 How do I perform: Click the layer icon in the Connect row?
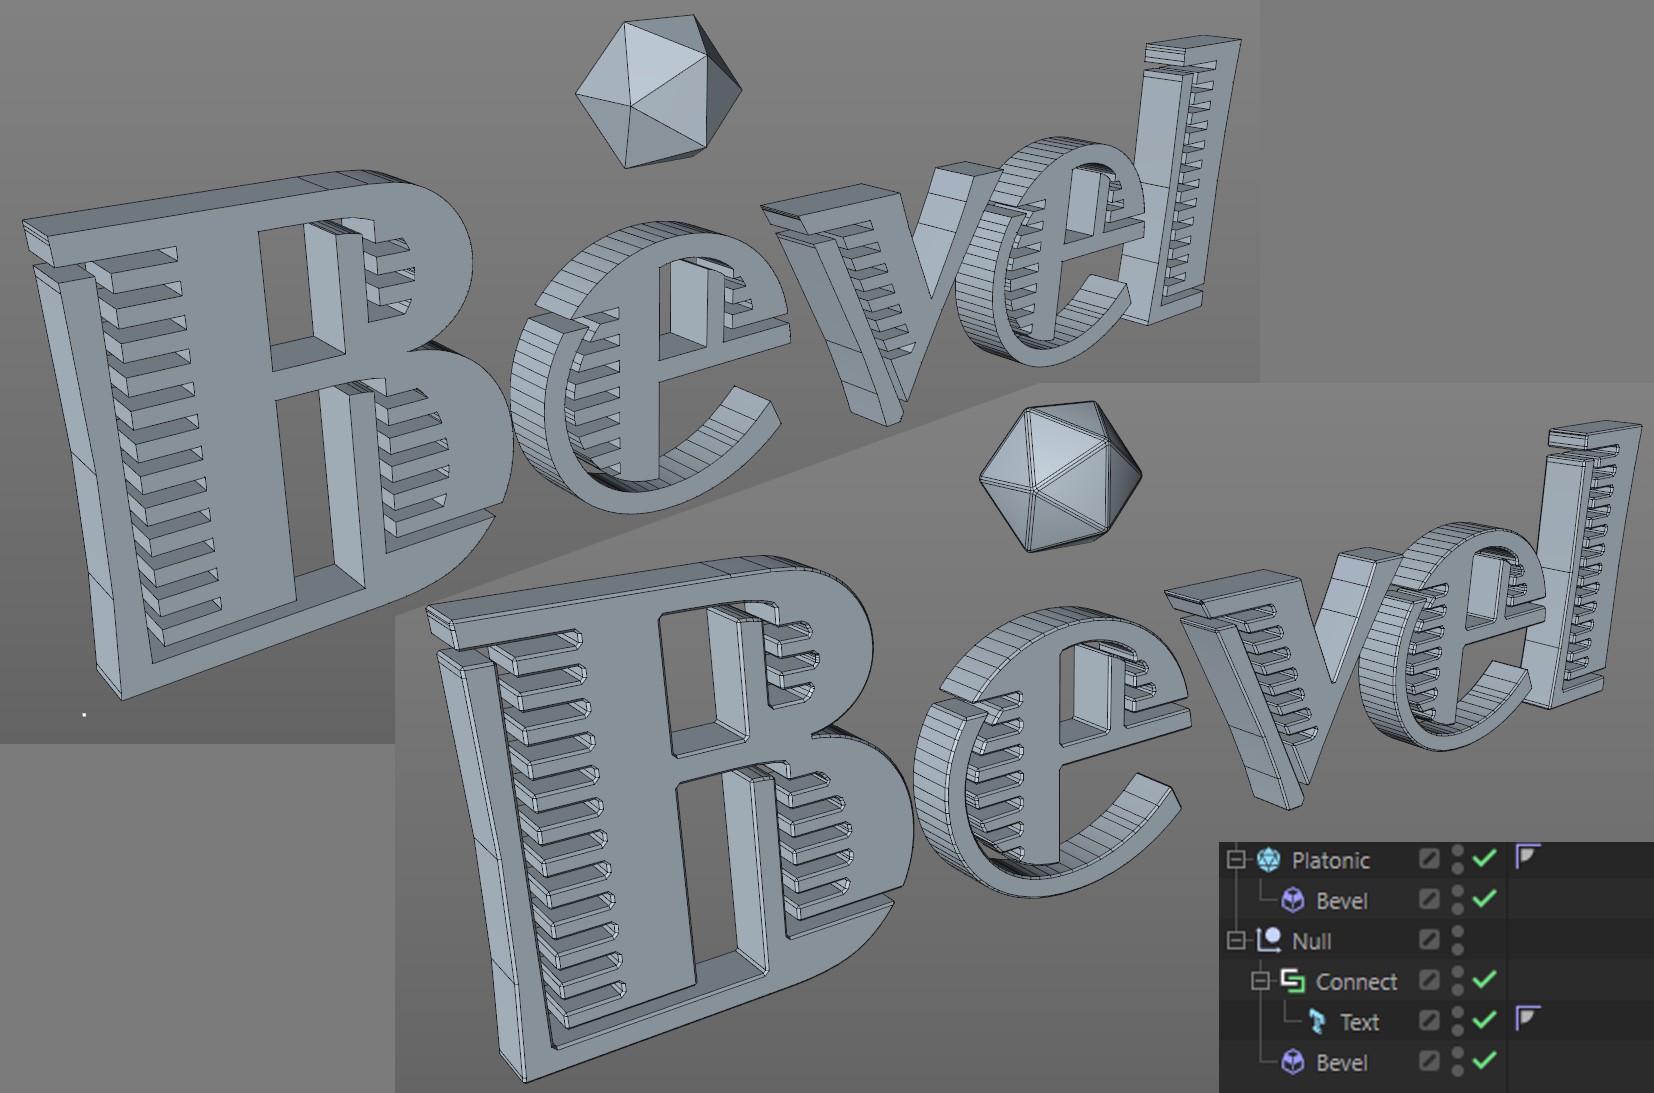(x=1429, y=980)
